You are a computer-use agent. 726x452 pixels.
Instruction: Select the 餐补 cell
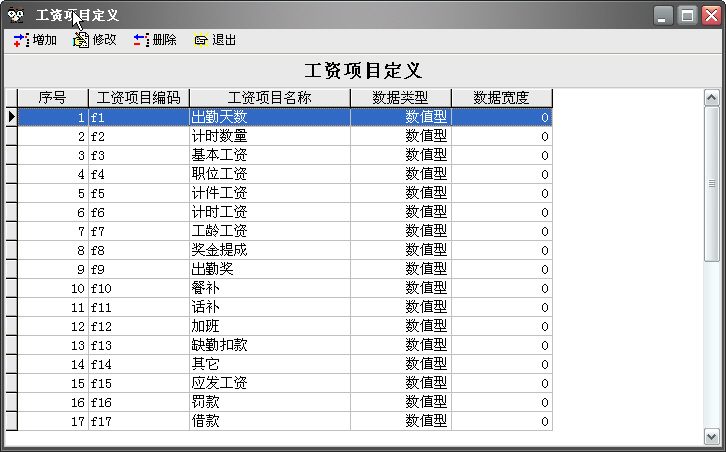tap(270, 288)
